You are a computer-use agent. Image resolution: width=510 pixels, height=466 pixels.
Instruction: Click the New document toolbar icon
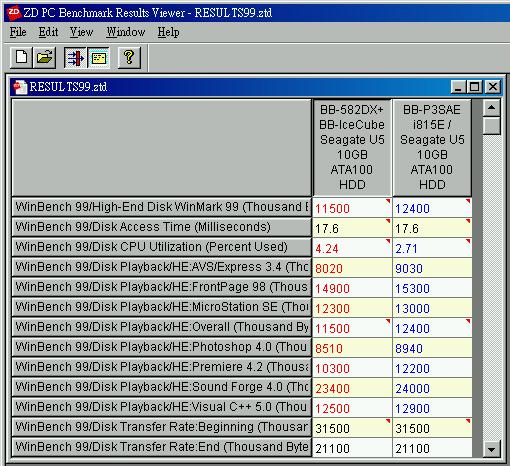(x=21, y=57)
